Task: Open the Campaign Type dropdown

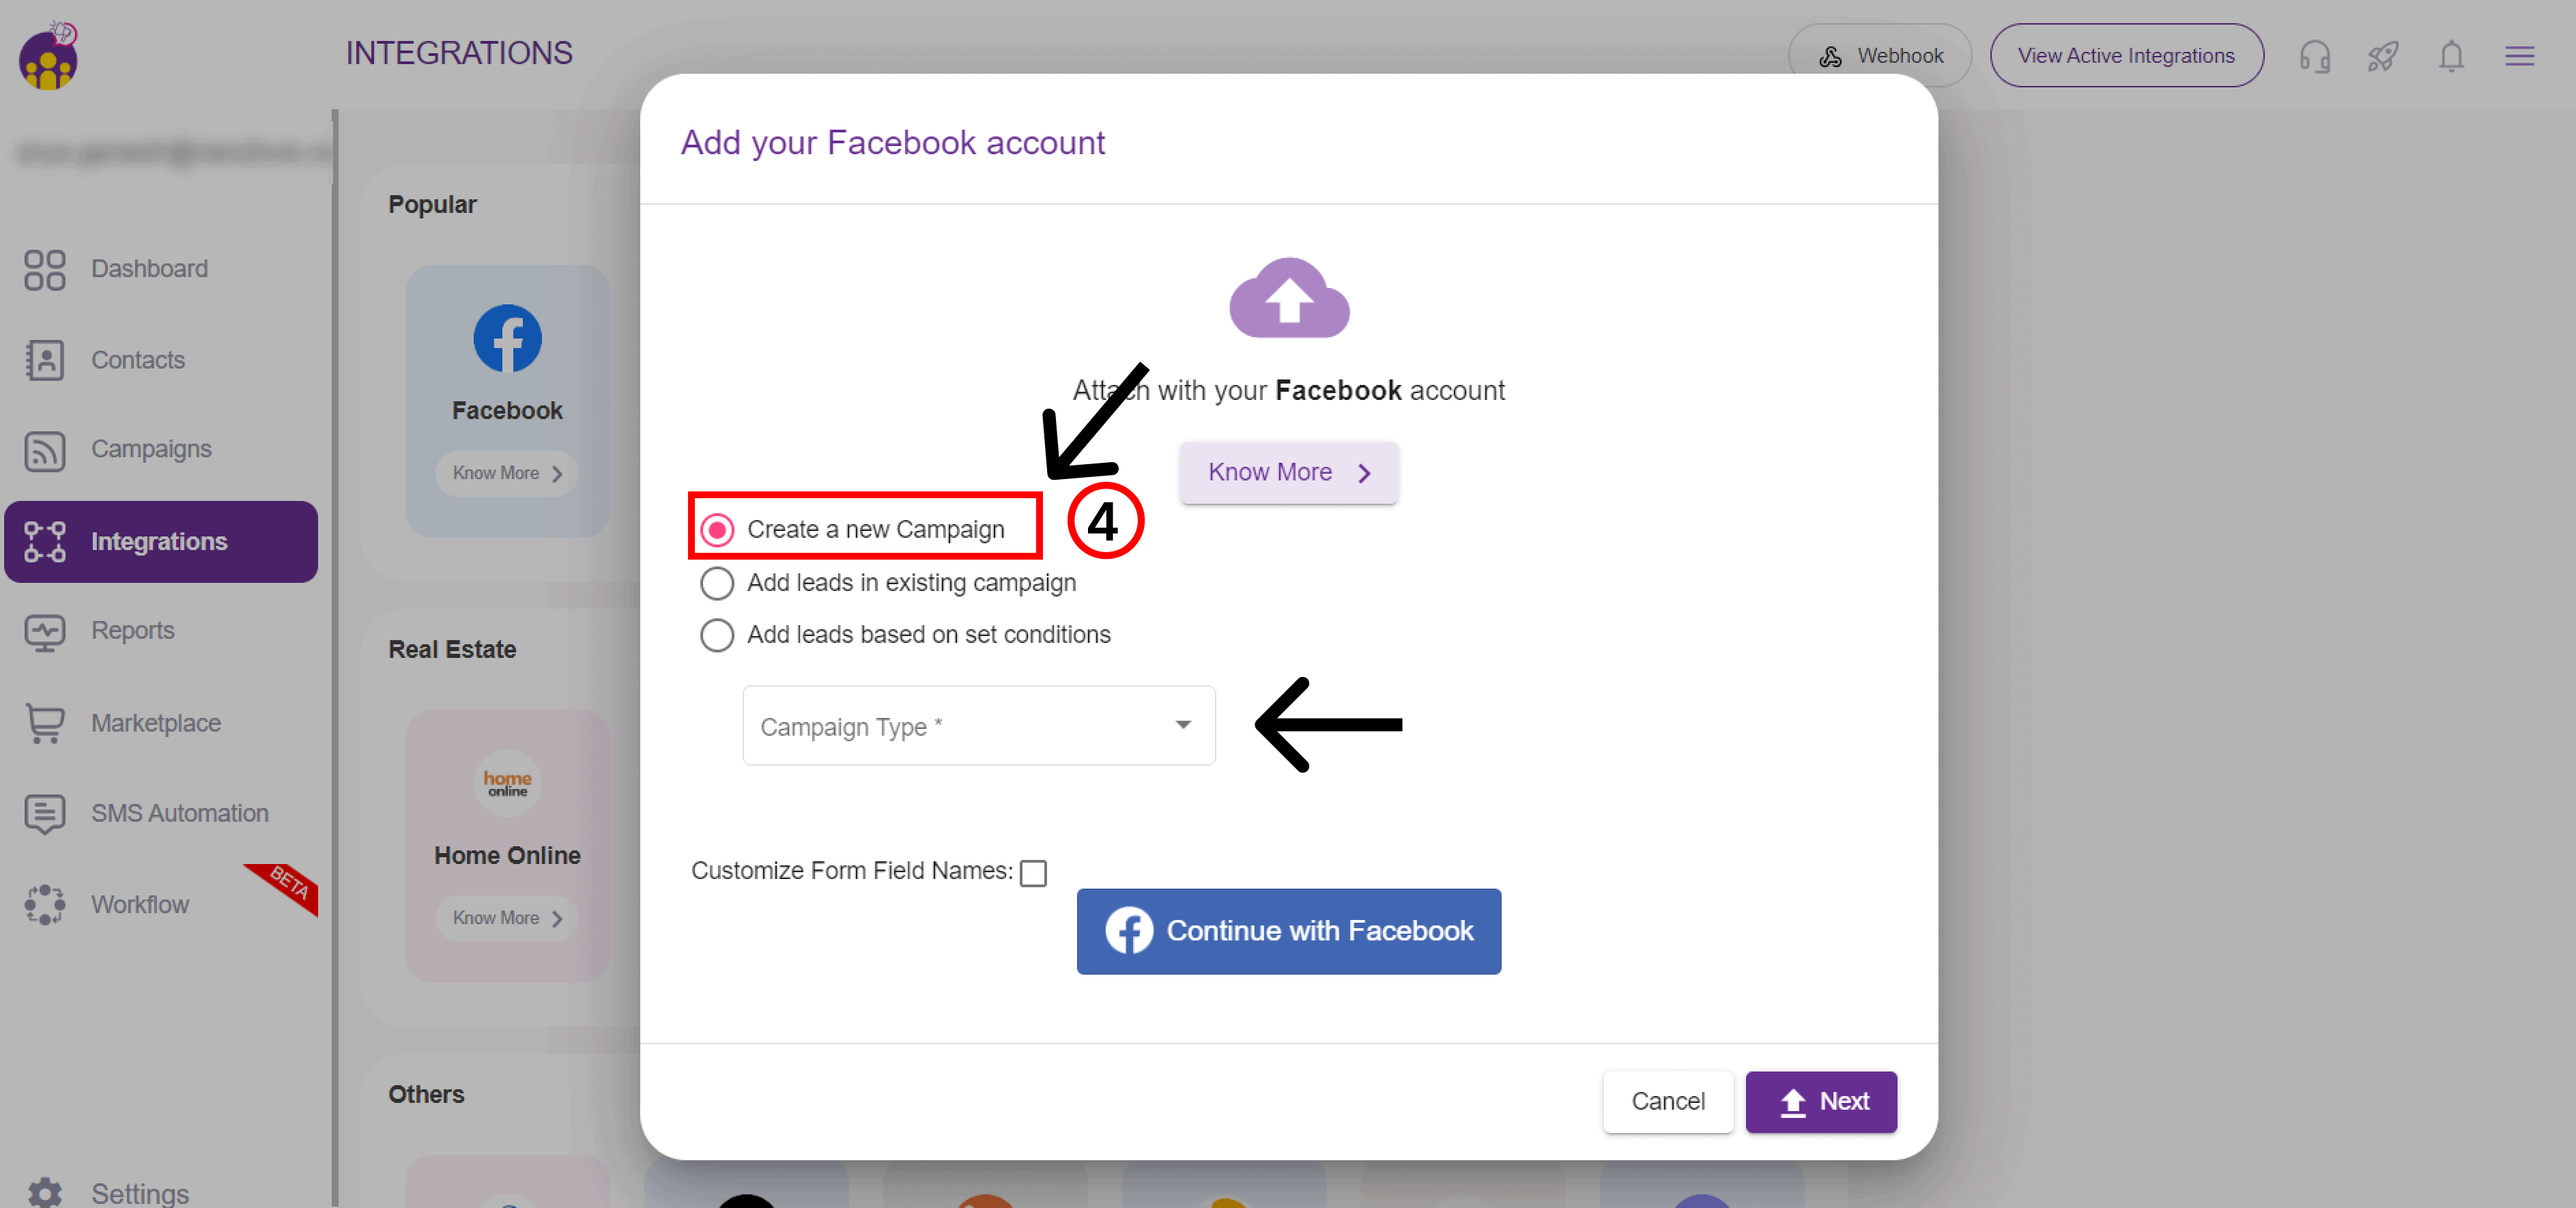Action: (x=978, y=726)
